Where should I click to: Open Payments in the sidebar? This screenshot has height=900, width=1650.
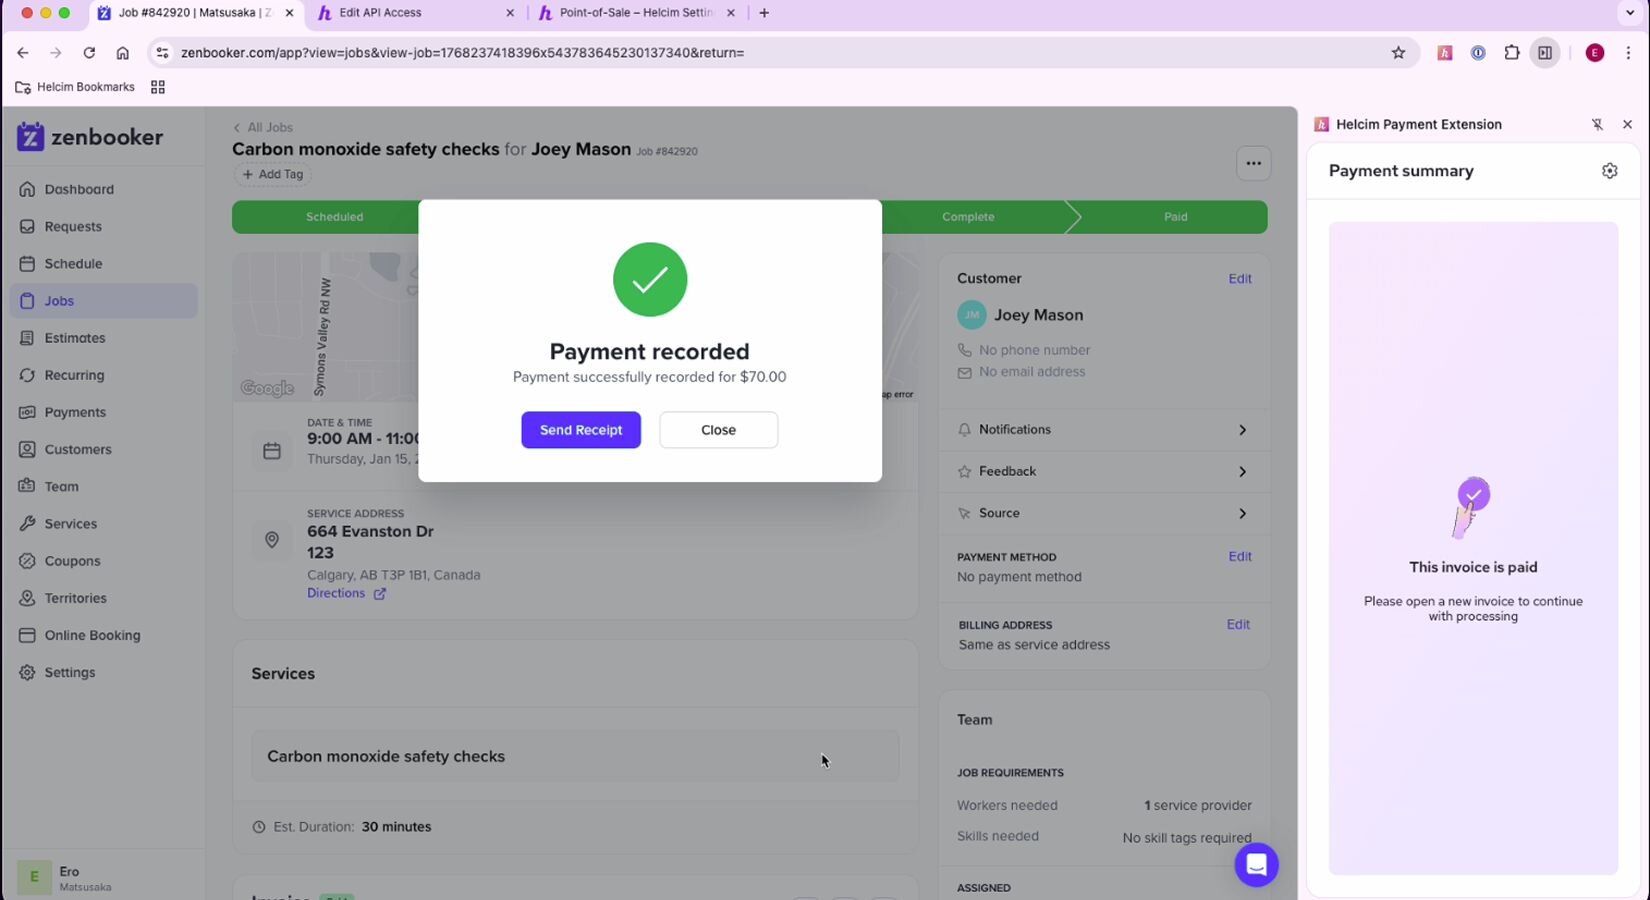coord(75,412)
